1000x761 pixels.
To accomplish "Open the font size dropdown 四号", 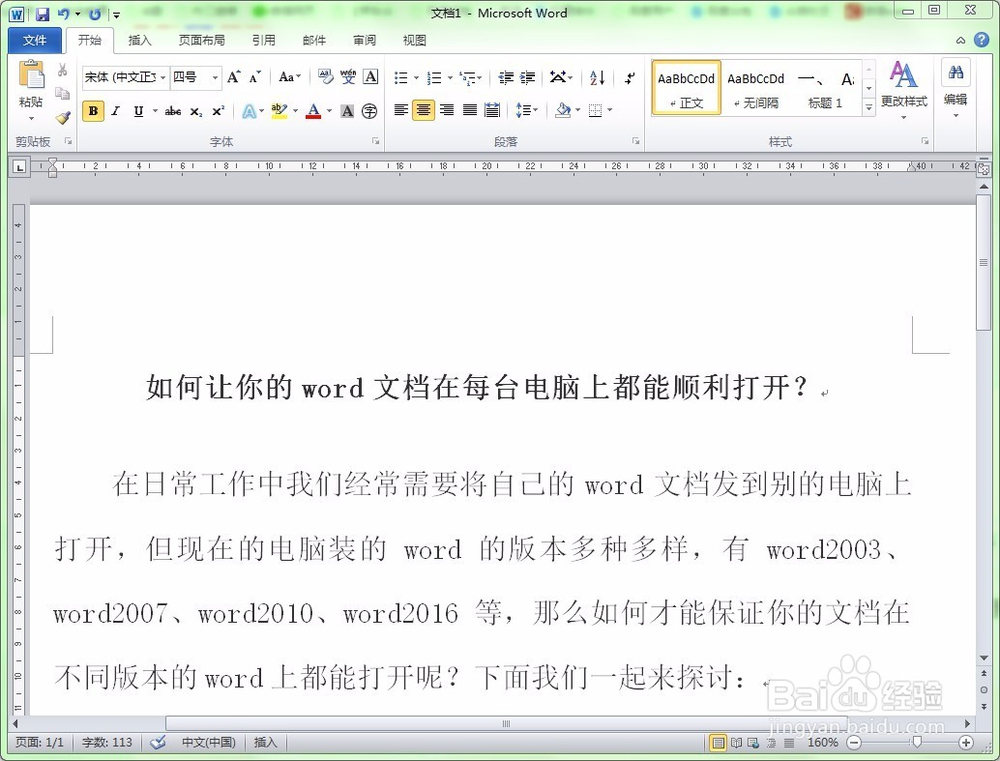I will (215, 77).
